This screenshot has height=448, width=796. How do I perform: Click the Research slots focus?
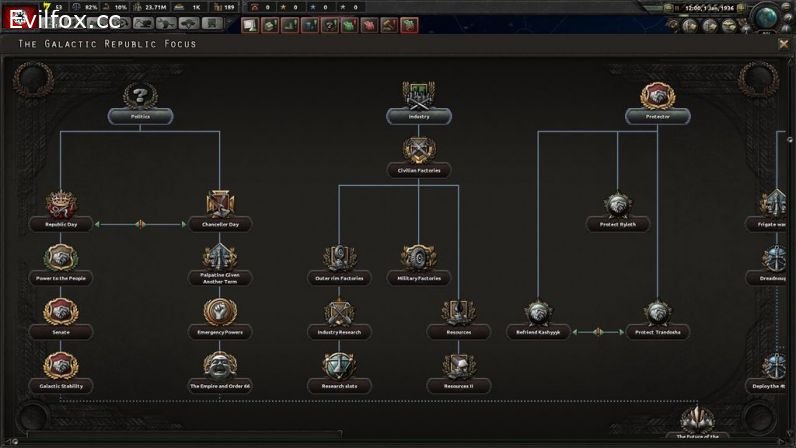[339, 368]
